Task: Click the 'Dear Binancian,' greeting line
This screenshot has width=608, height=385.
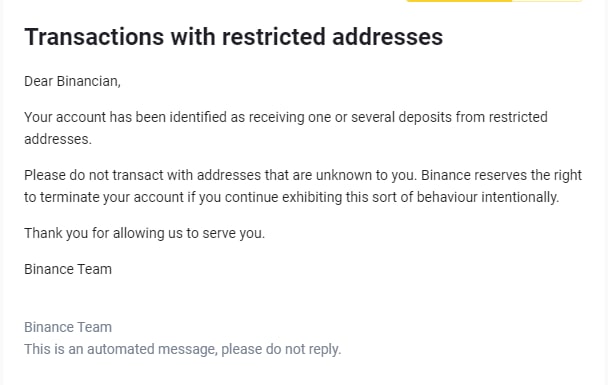Action: click(x=72, y=81)
